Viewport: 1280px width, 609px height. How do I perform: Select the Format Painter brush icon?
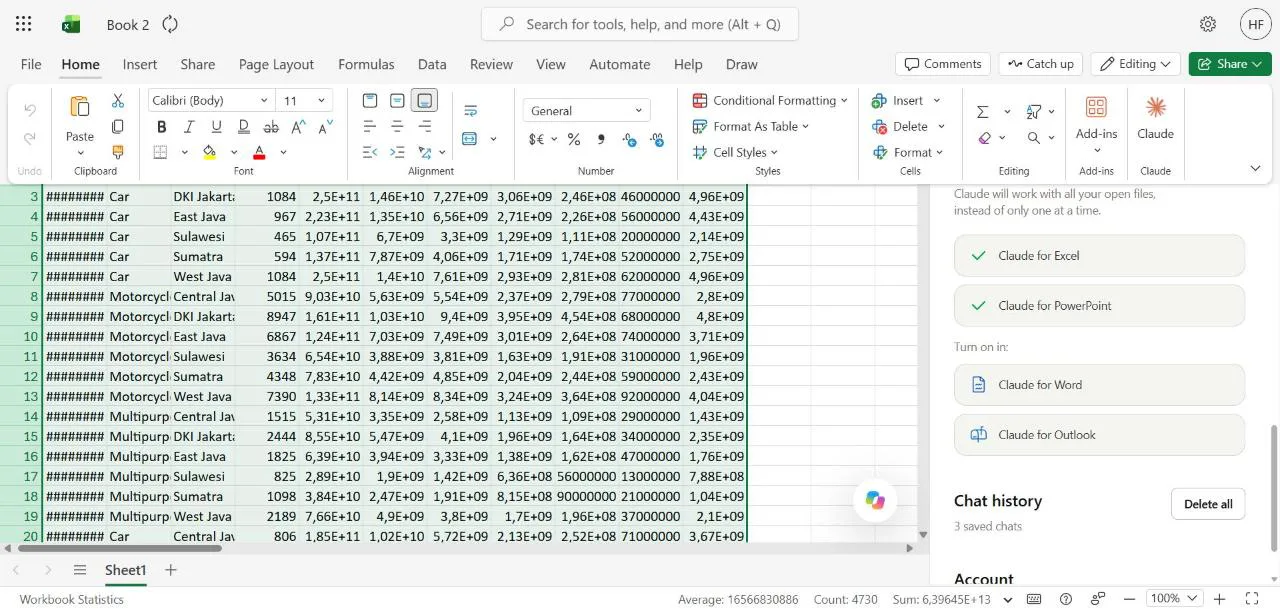118,152
